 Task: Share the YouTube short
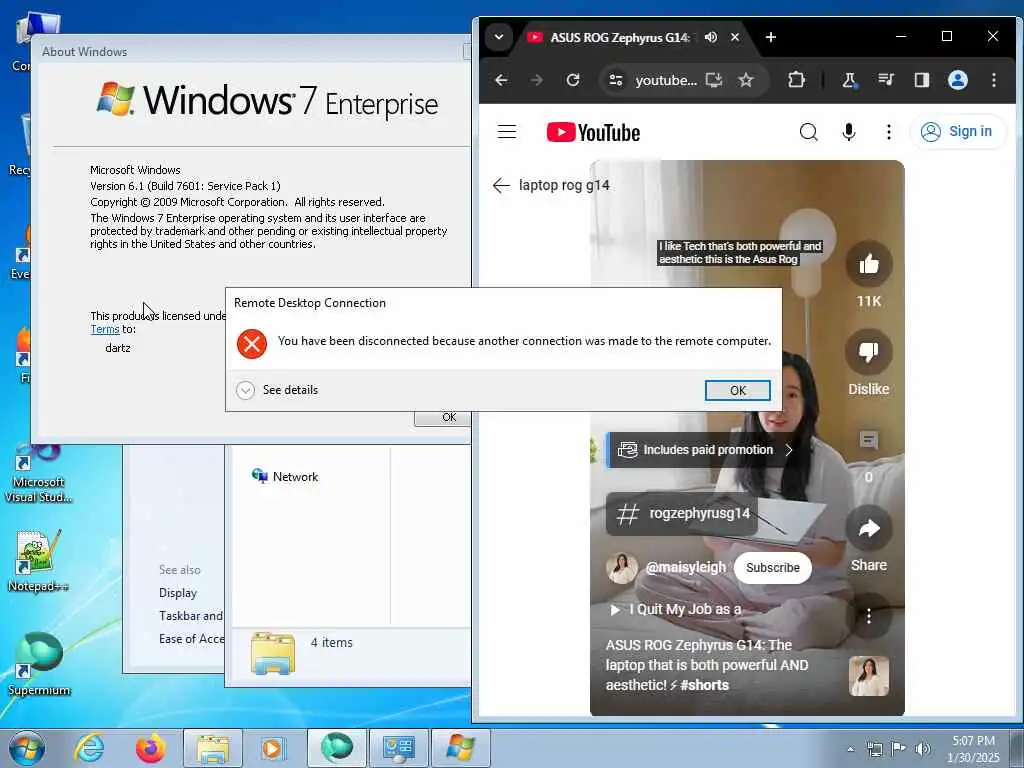pos(869,528)
